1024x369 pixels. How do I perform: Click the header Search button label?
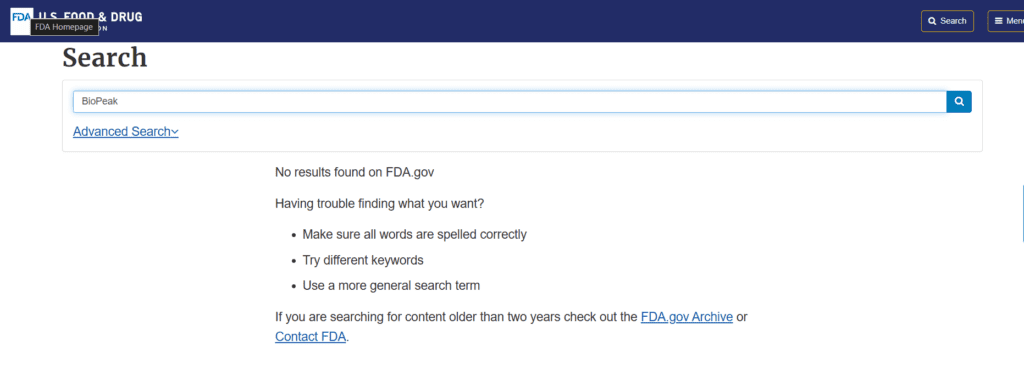pos(953,21)
